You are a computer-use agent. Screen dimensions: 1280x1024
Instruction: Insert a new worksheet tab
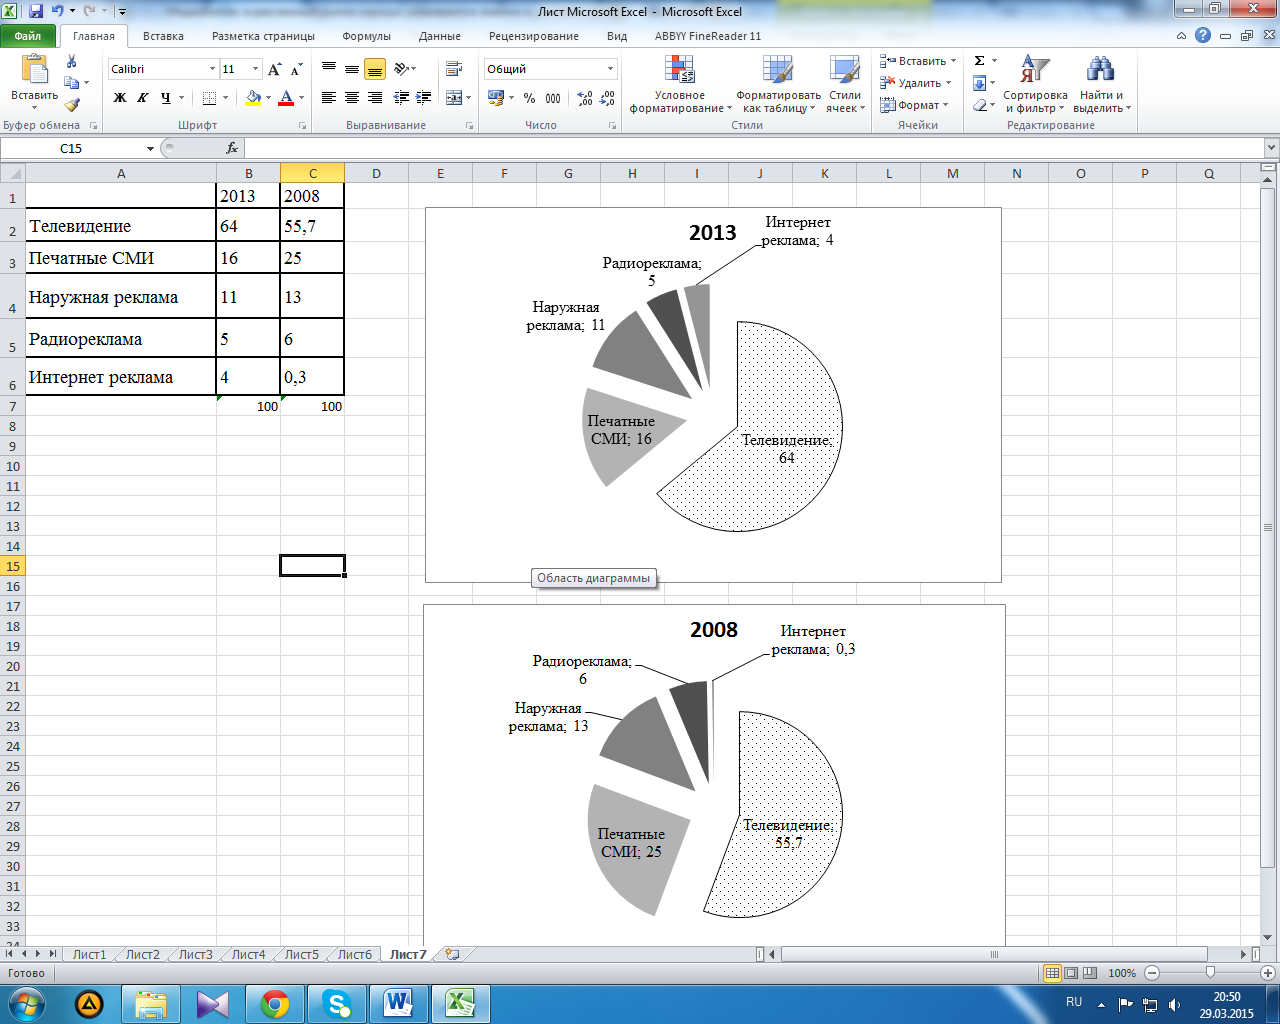(x=452, y=954)
